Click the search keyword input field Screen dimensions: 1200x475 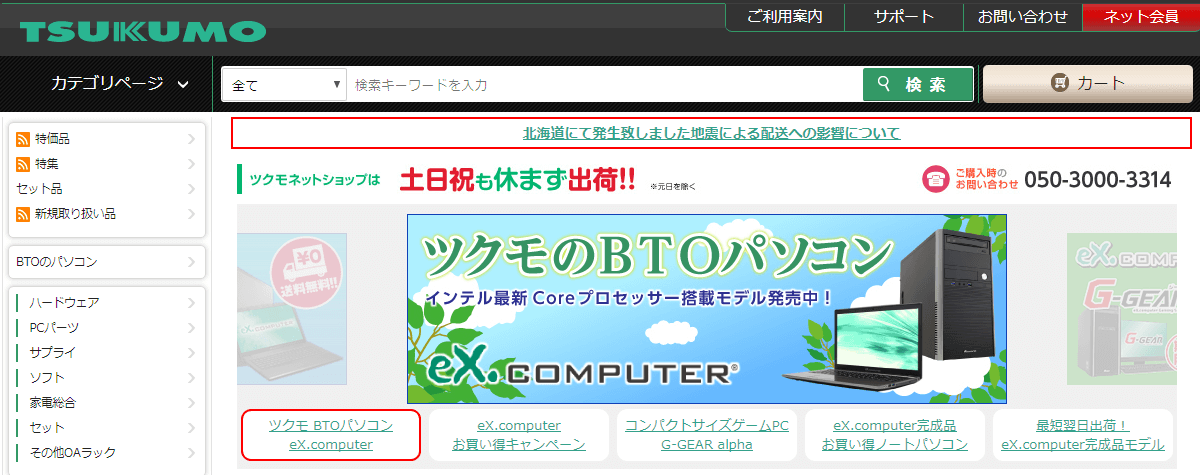(604, 85)
